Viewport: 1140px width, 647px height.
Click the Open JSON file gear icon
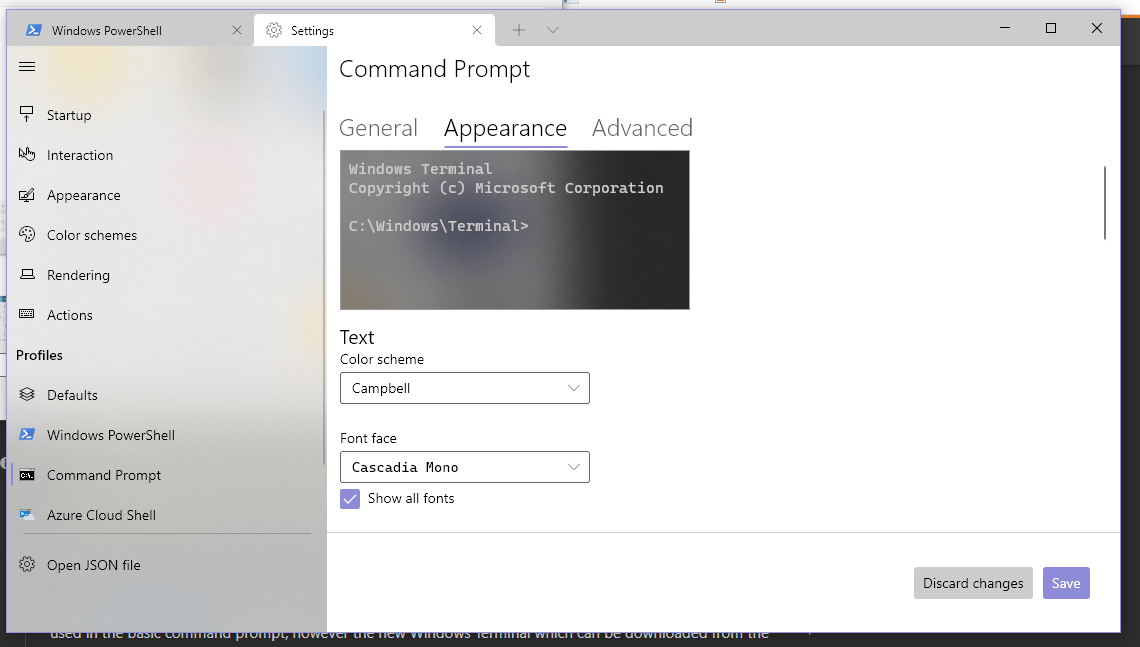point(27,564)
